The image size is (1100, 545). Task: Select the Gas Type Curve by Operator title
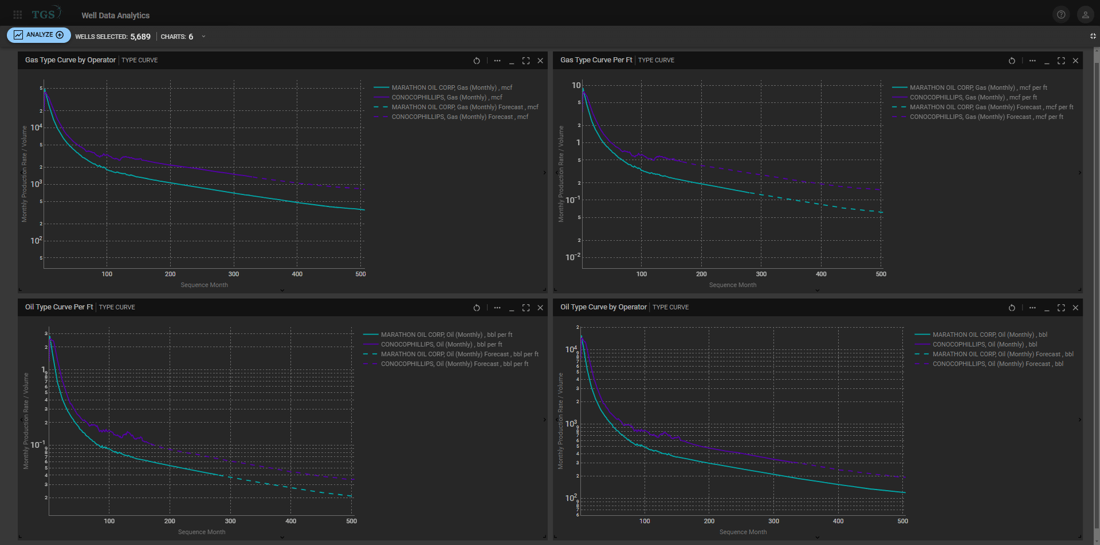[70, 60]
